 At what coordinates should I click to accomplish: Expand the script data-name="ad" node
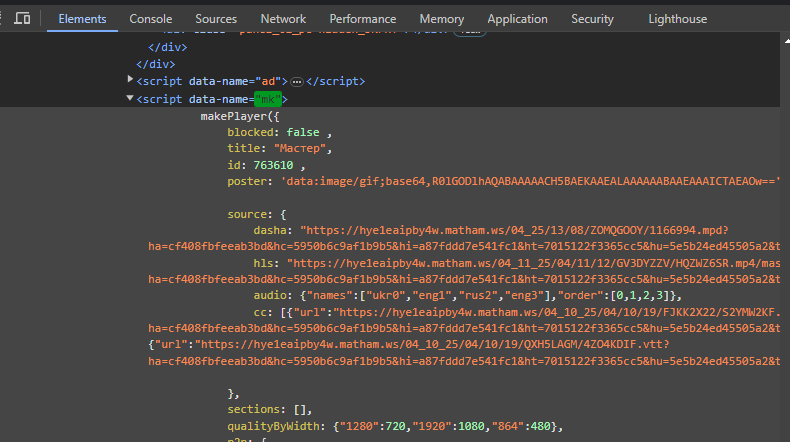click(x=130, y=79)
